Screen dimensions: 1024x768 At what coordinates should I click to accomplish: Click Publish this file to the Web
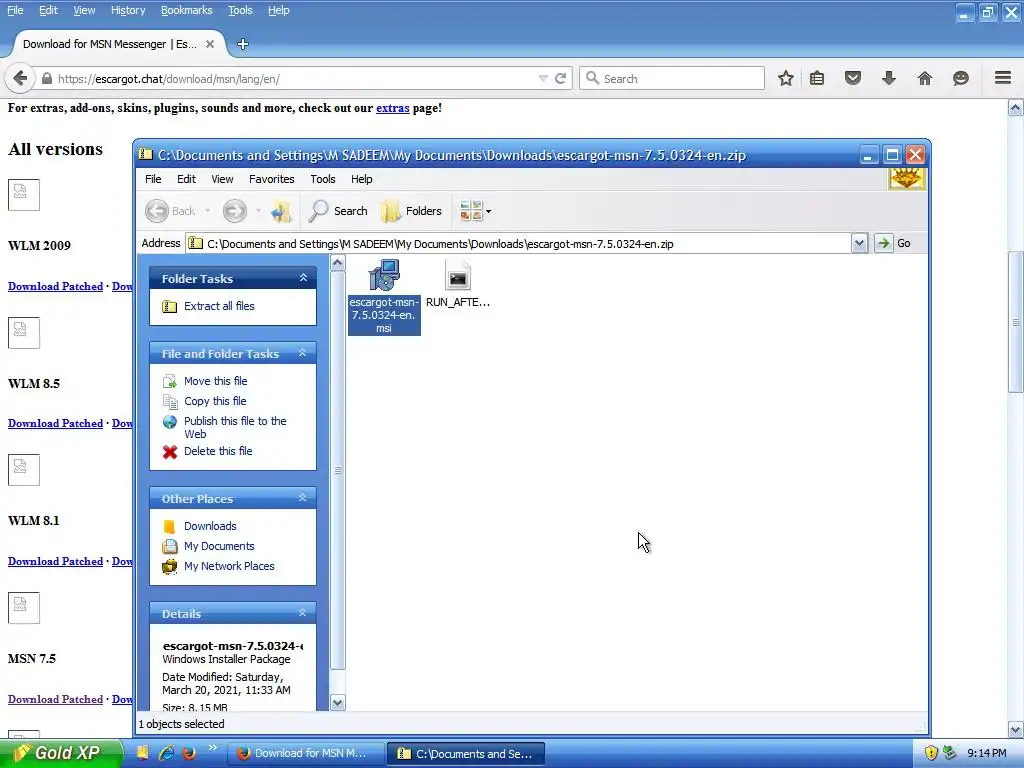pyautogui.click(x=234, y=427)
